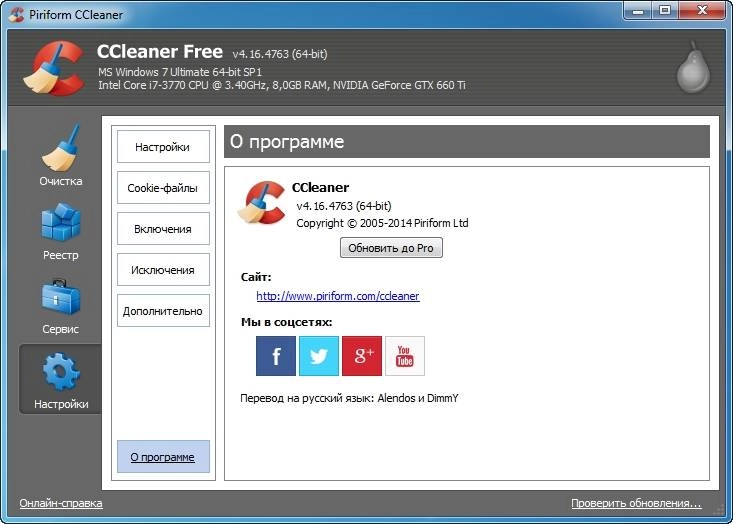Click the title bar CCleaner app icon
The image size is (733, 524).
click(x=17, y=14)
